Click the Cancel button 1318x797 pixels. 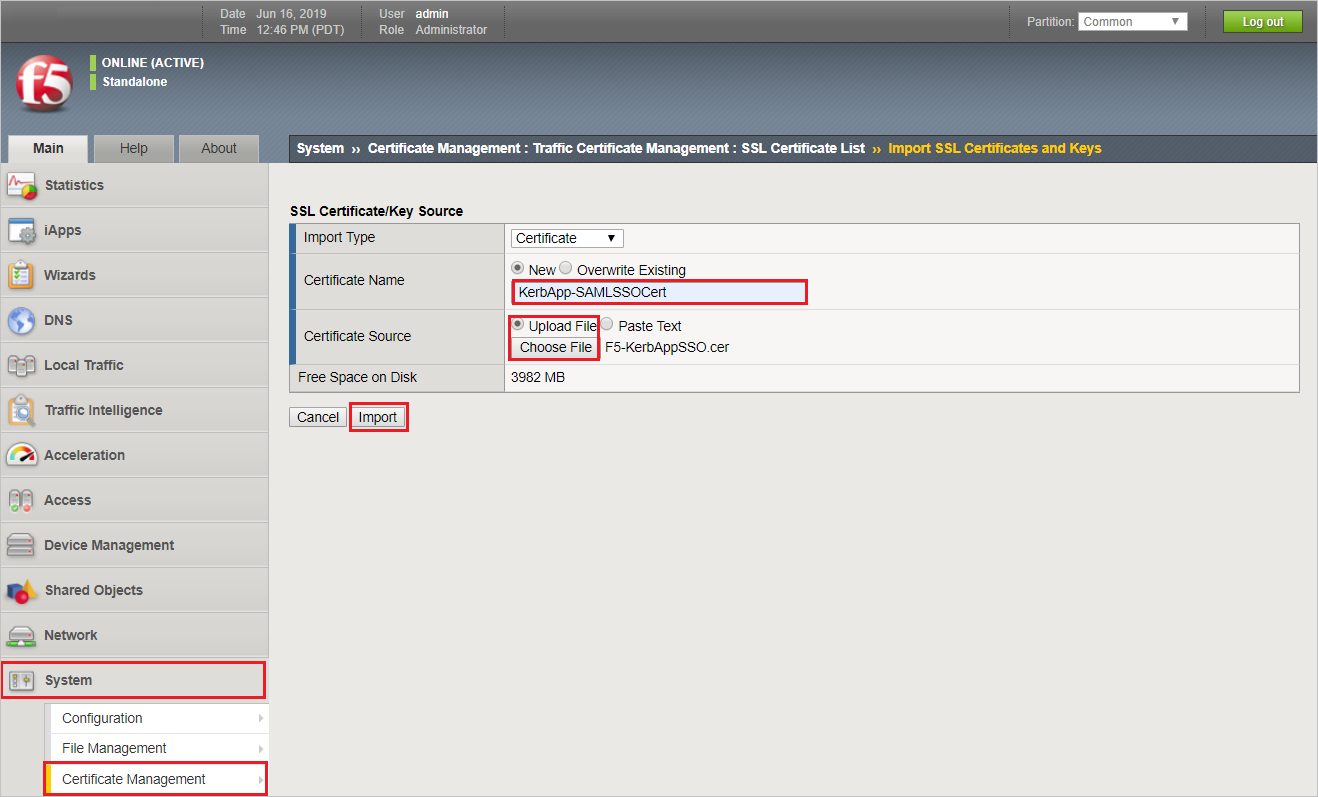[x=318, y=417]
